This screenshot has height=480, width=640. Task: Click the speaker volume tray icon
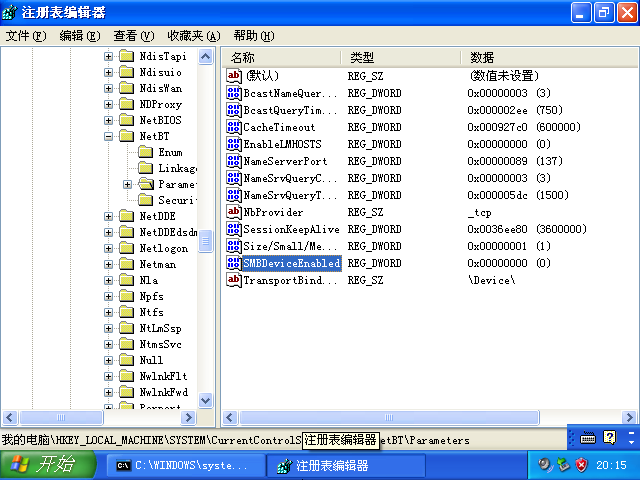pyautogui.click(x=545, y=464)
